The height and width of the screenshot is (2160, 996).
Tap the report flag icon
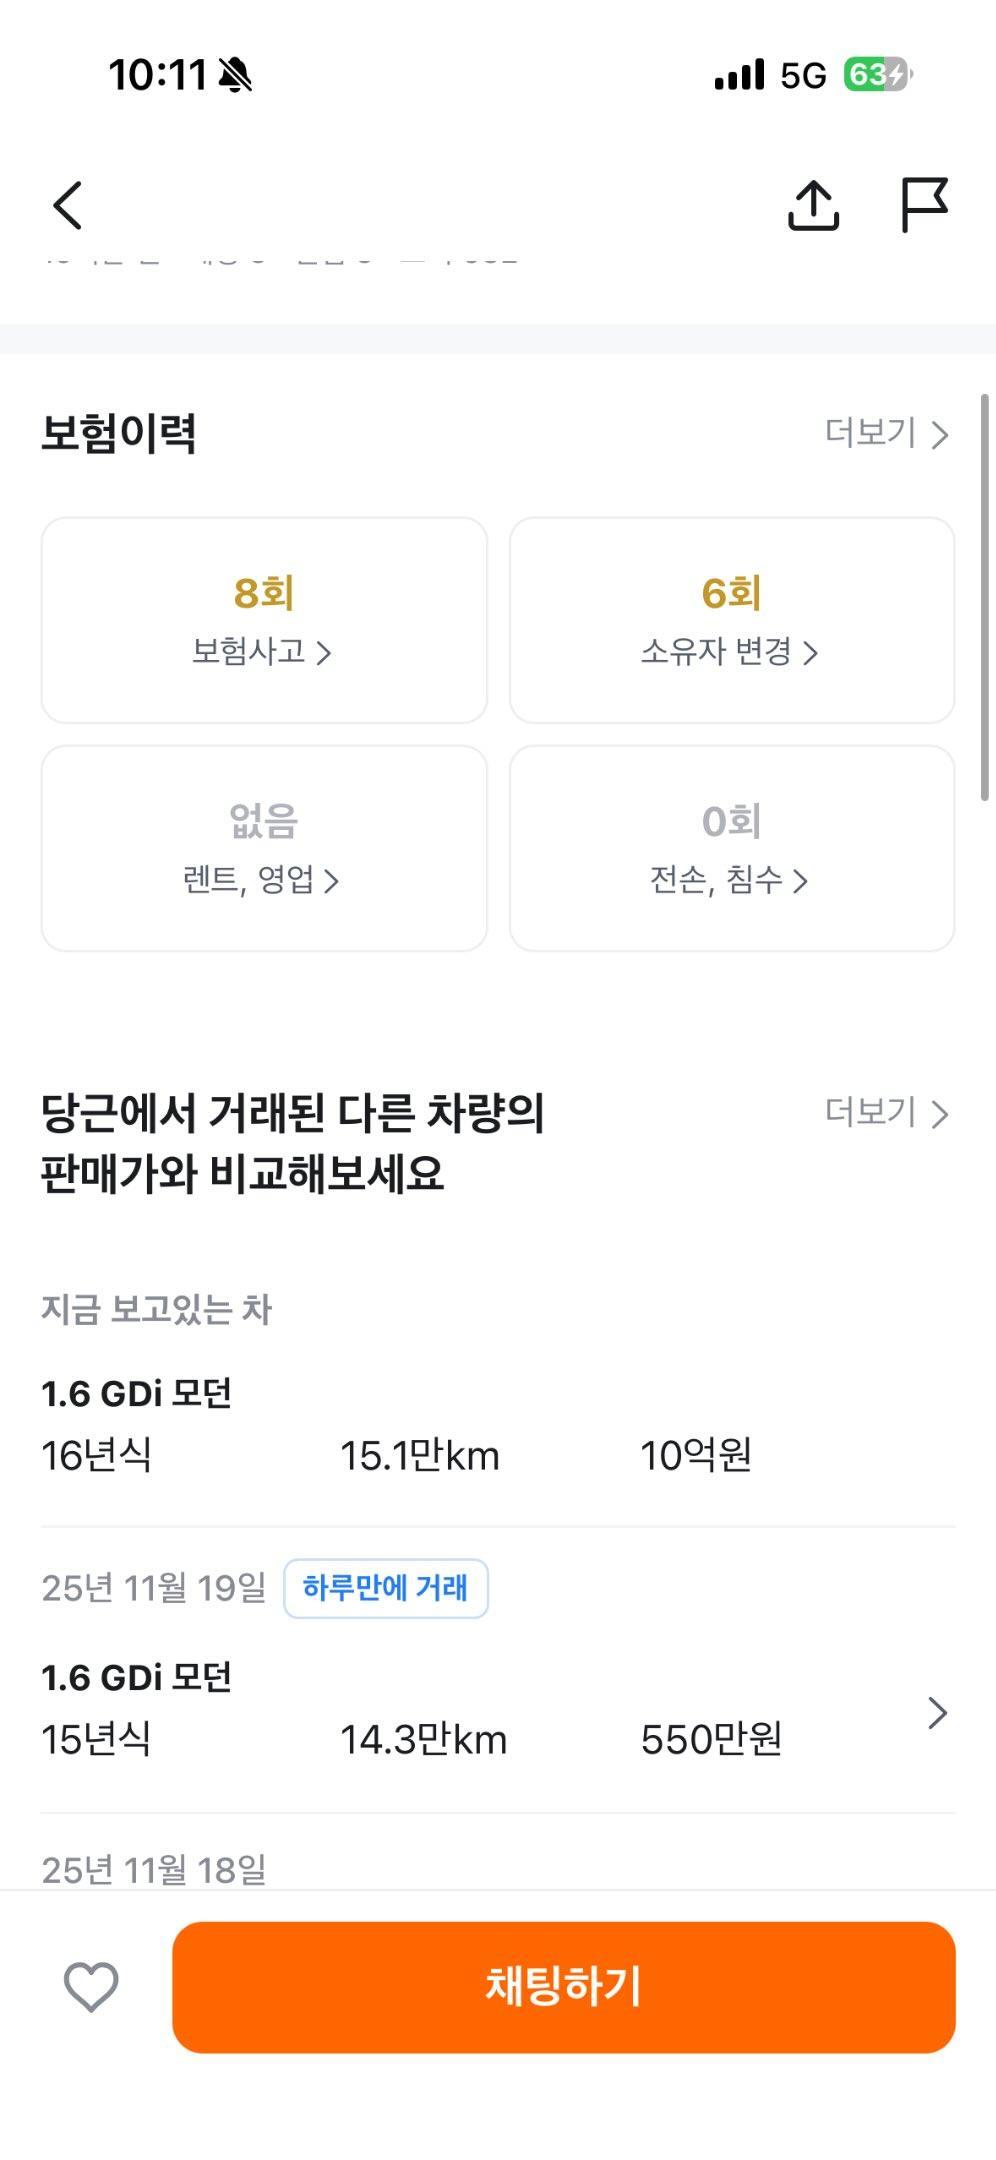coord(923,204)
